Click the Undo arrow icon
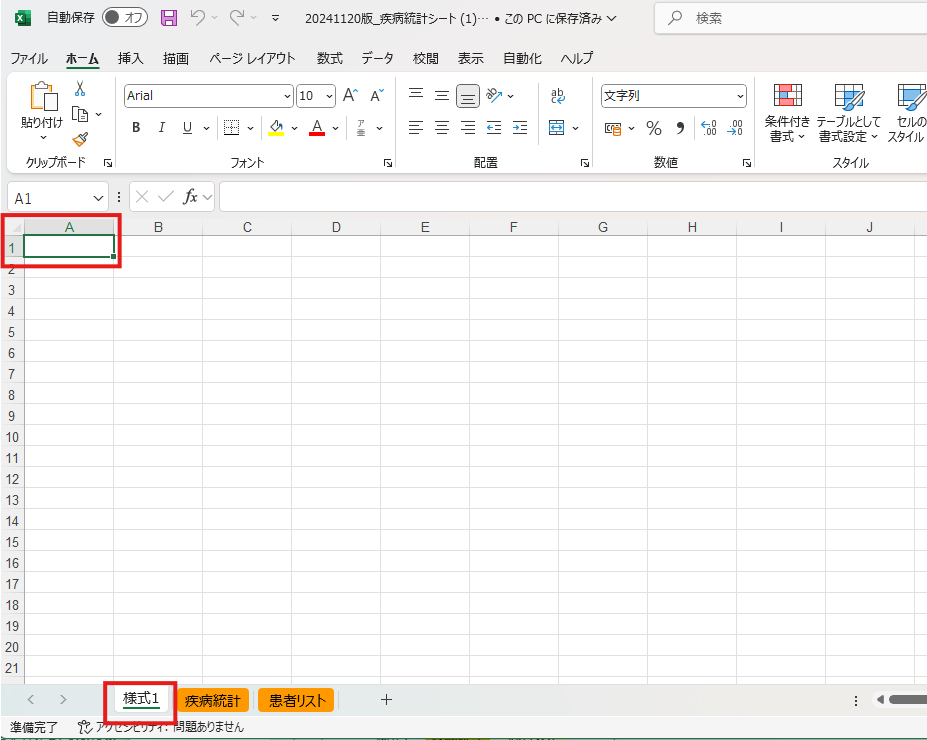The image size is (927, 740). click(197, 18)
